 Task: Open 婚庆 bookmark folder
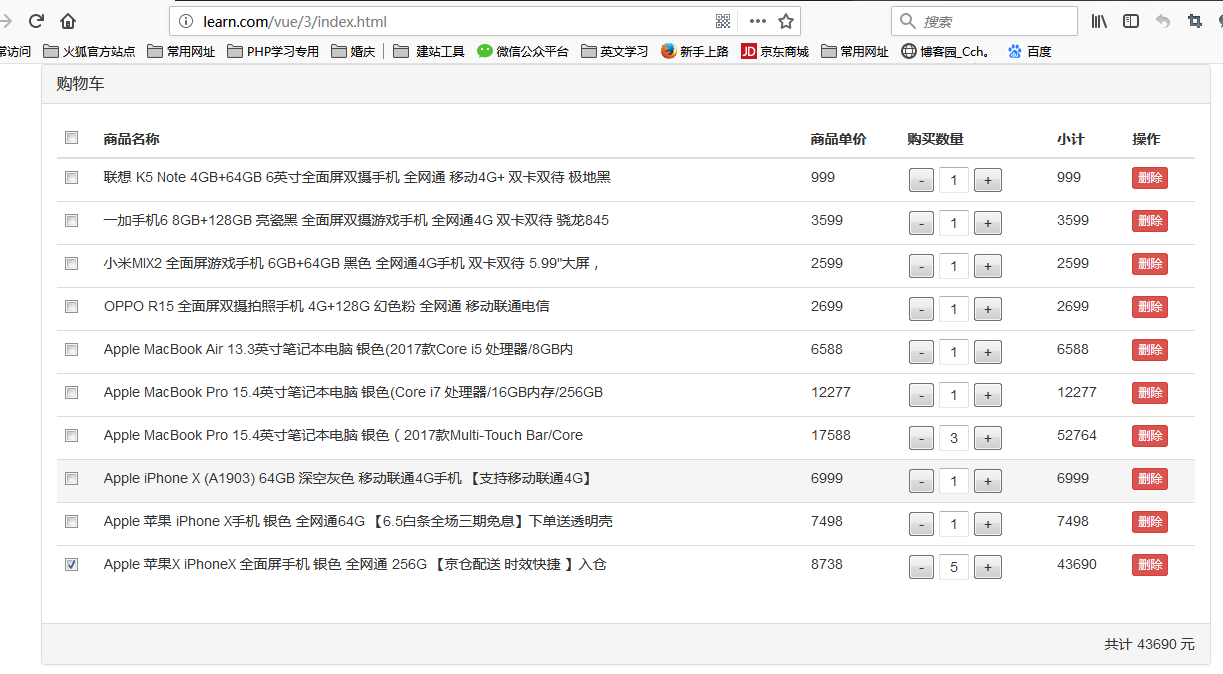pyautogui.click(x=353, y=51)
